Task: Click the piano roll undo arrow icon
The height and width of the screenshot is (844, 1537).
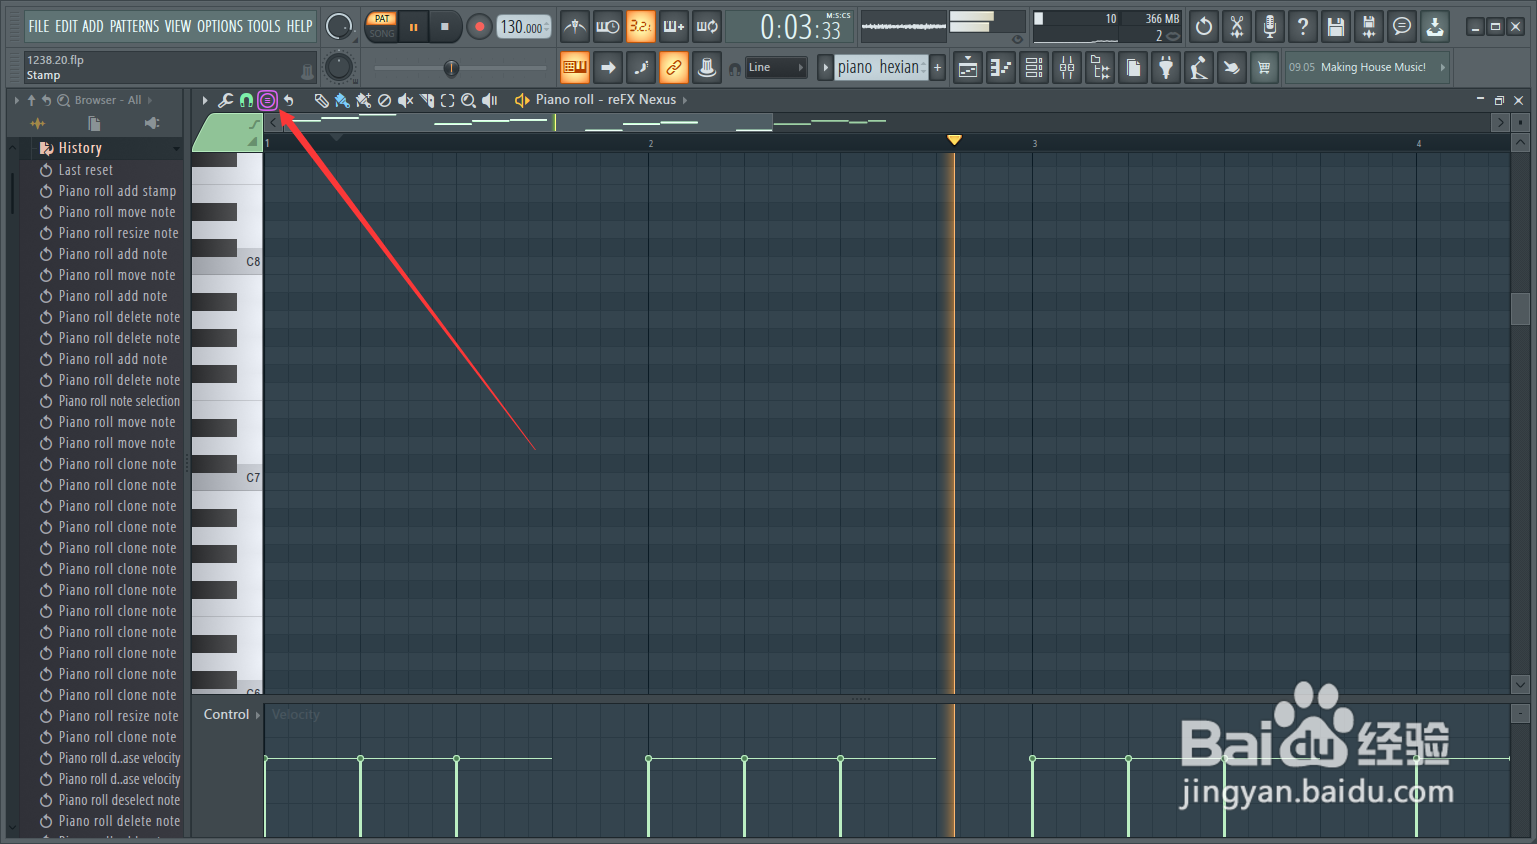Action: (x=289, y=100)
